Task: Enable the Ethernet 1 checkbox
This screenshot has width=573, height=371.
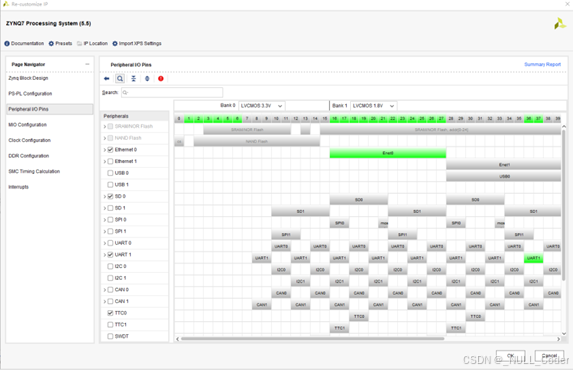Action: click(110, 162)
